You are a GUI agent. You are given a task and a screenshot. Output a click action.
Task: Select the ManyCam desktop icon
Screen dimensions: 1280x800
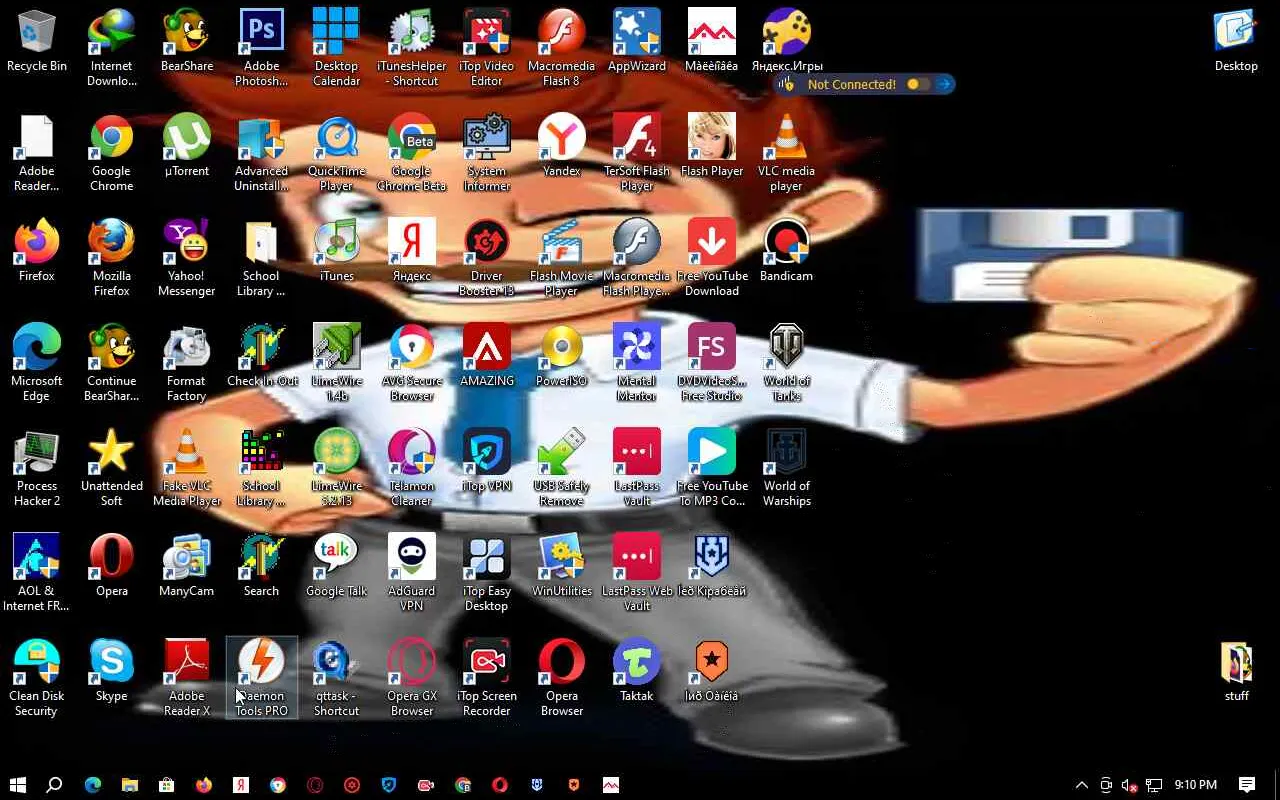[187, 566]
